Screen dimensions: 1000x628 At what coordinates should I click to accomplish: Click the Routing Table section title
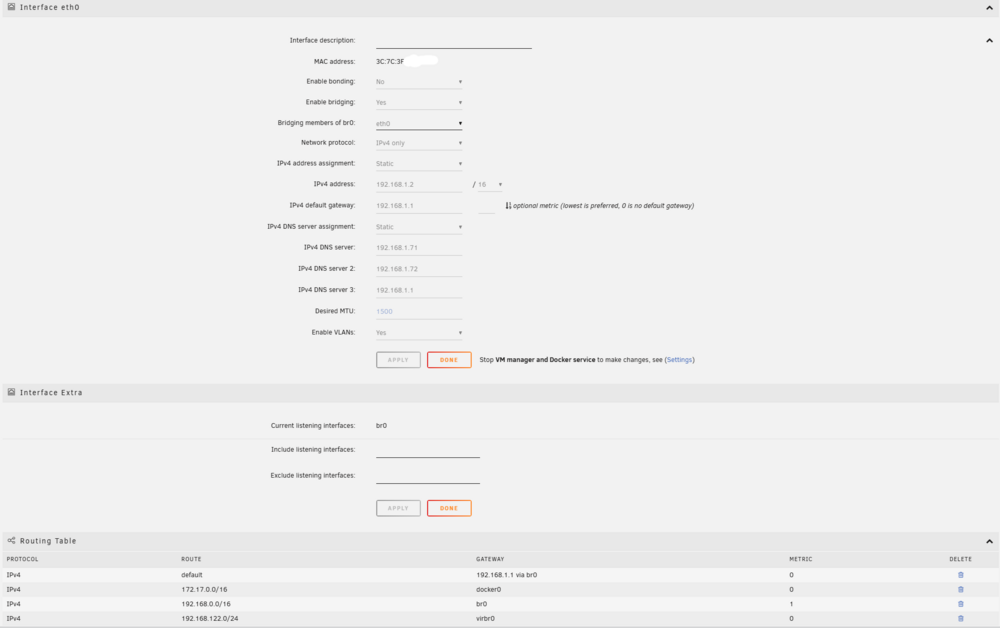[48, 541]
